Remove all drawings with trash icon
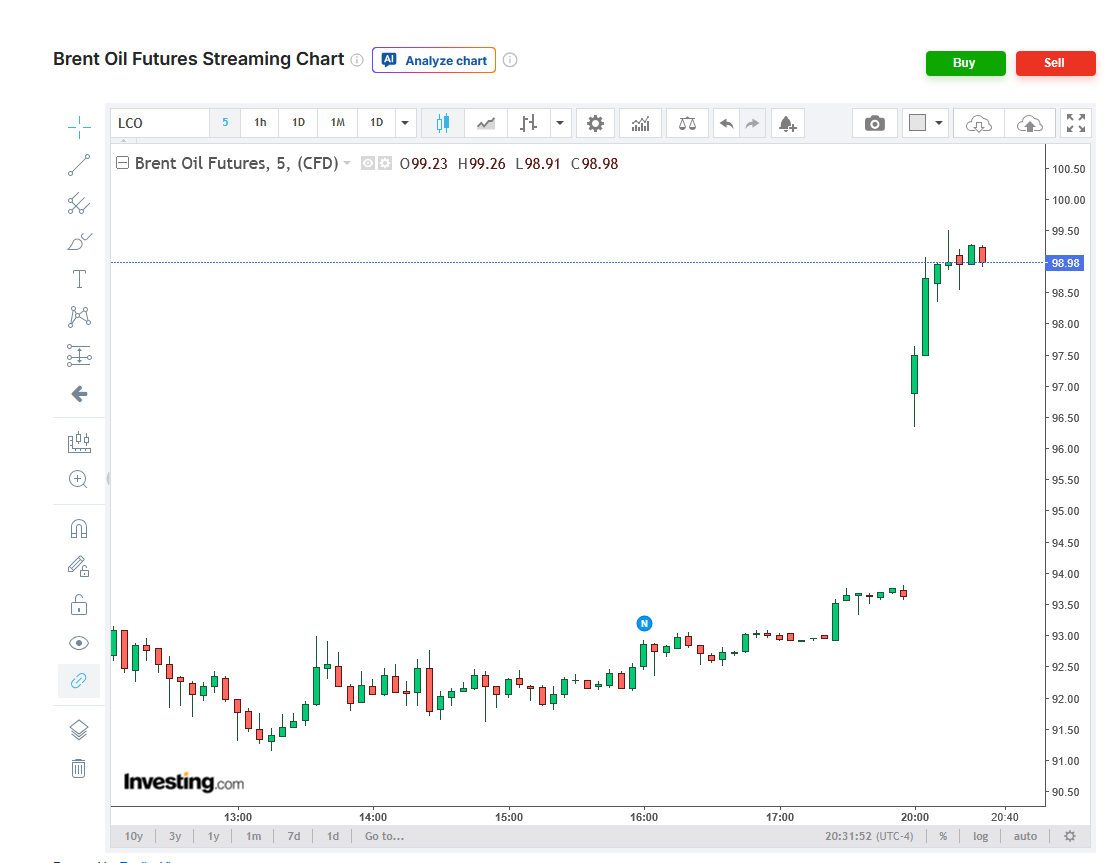The height and width of the screenshot is (863, 1108). coord(78,768)
